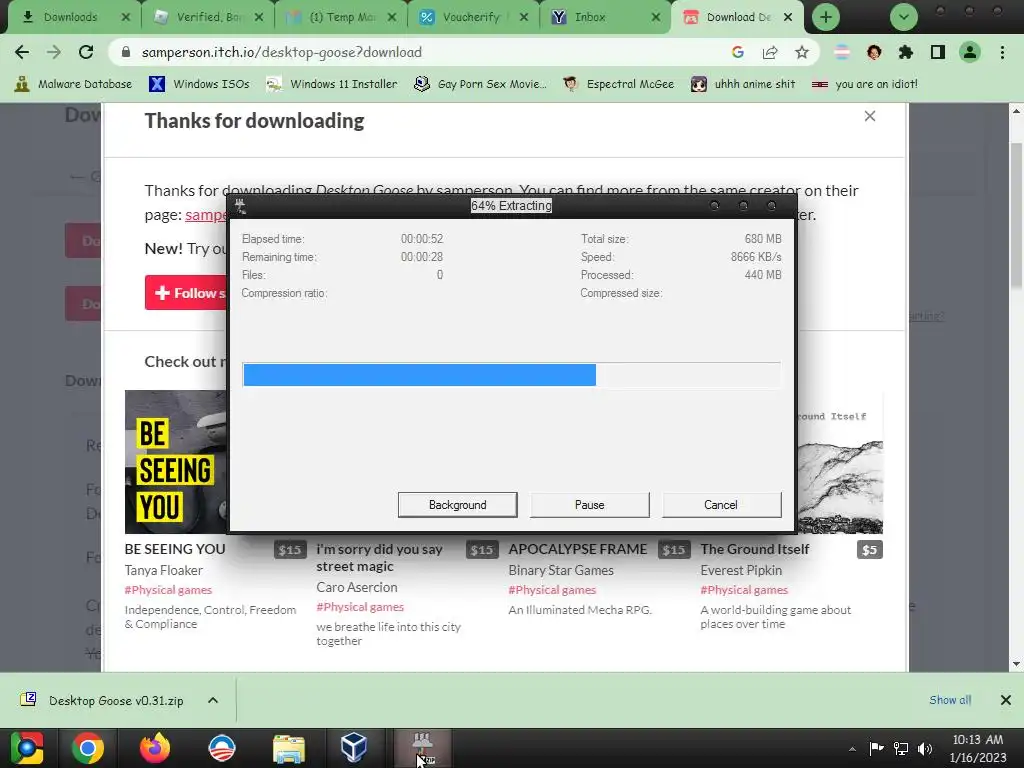This screenshot has height=768, width=1024.
Task: Open i'm sorry did you say street magic
Action: click(379, 558)
